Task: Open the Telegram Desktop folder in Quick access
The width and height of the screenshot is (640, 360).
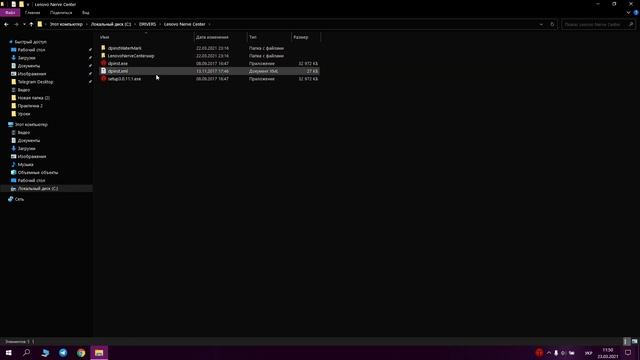Action: pos(36,82)
